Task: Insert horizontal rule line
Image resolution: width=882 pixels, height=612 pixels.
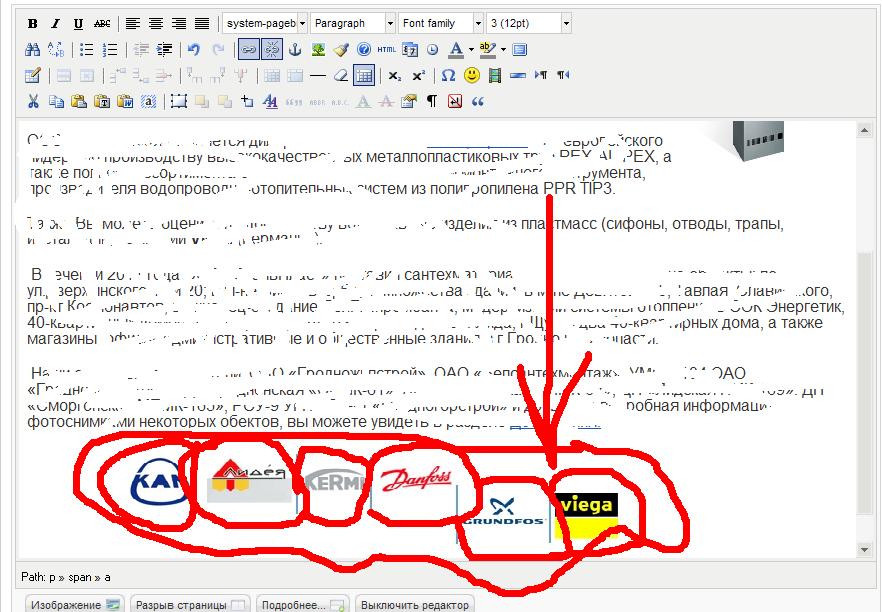Action: click(318, 75)
